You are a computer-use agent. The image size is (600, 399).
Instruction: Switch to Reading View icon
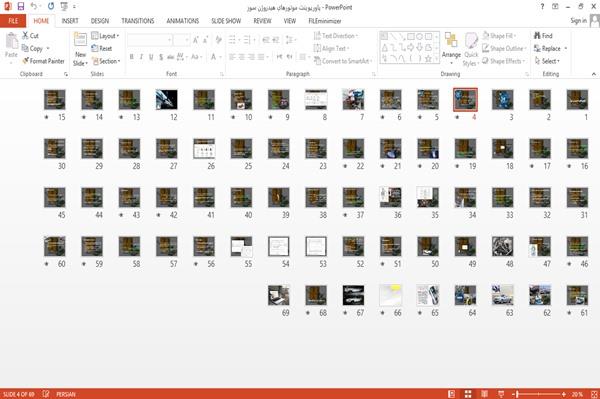coord(484,394)
